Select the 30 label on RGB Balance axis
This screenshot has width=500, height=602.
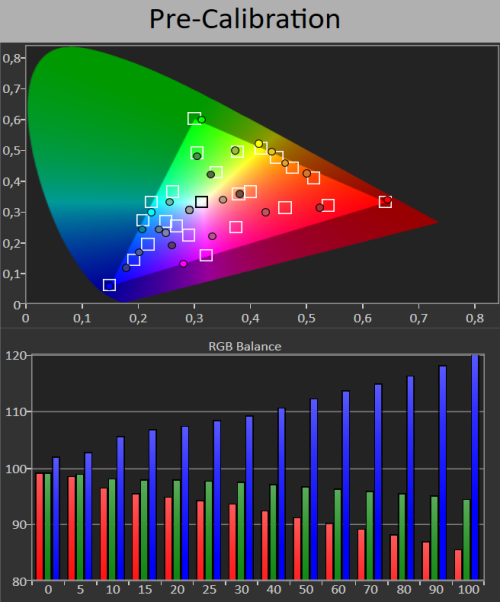point(242,589)
